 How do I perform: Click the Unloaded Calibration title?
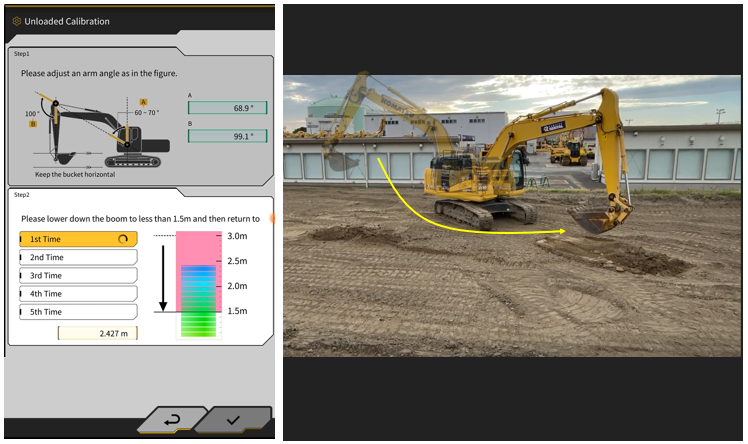[x=67, y=21]
